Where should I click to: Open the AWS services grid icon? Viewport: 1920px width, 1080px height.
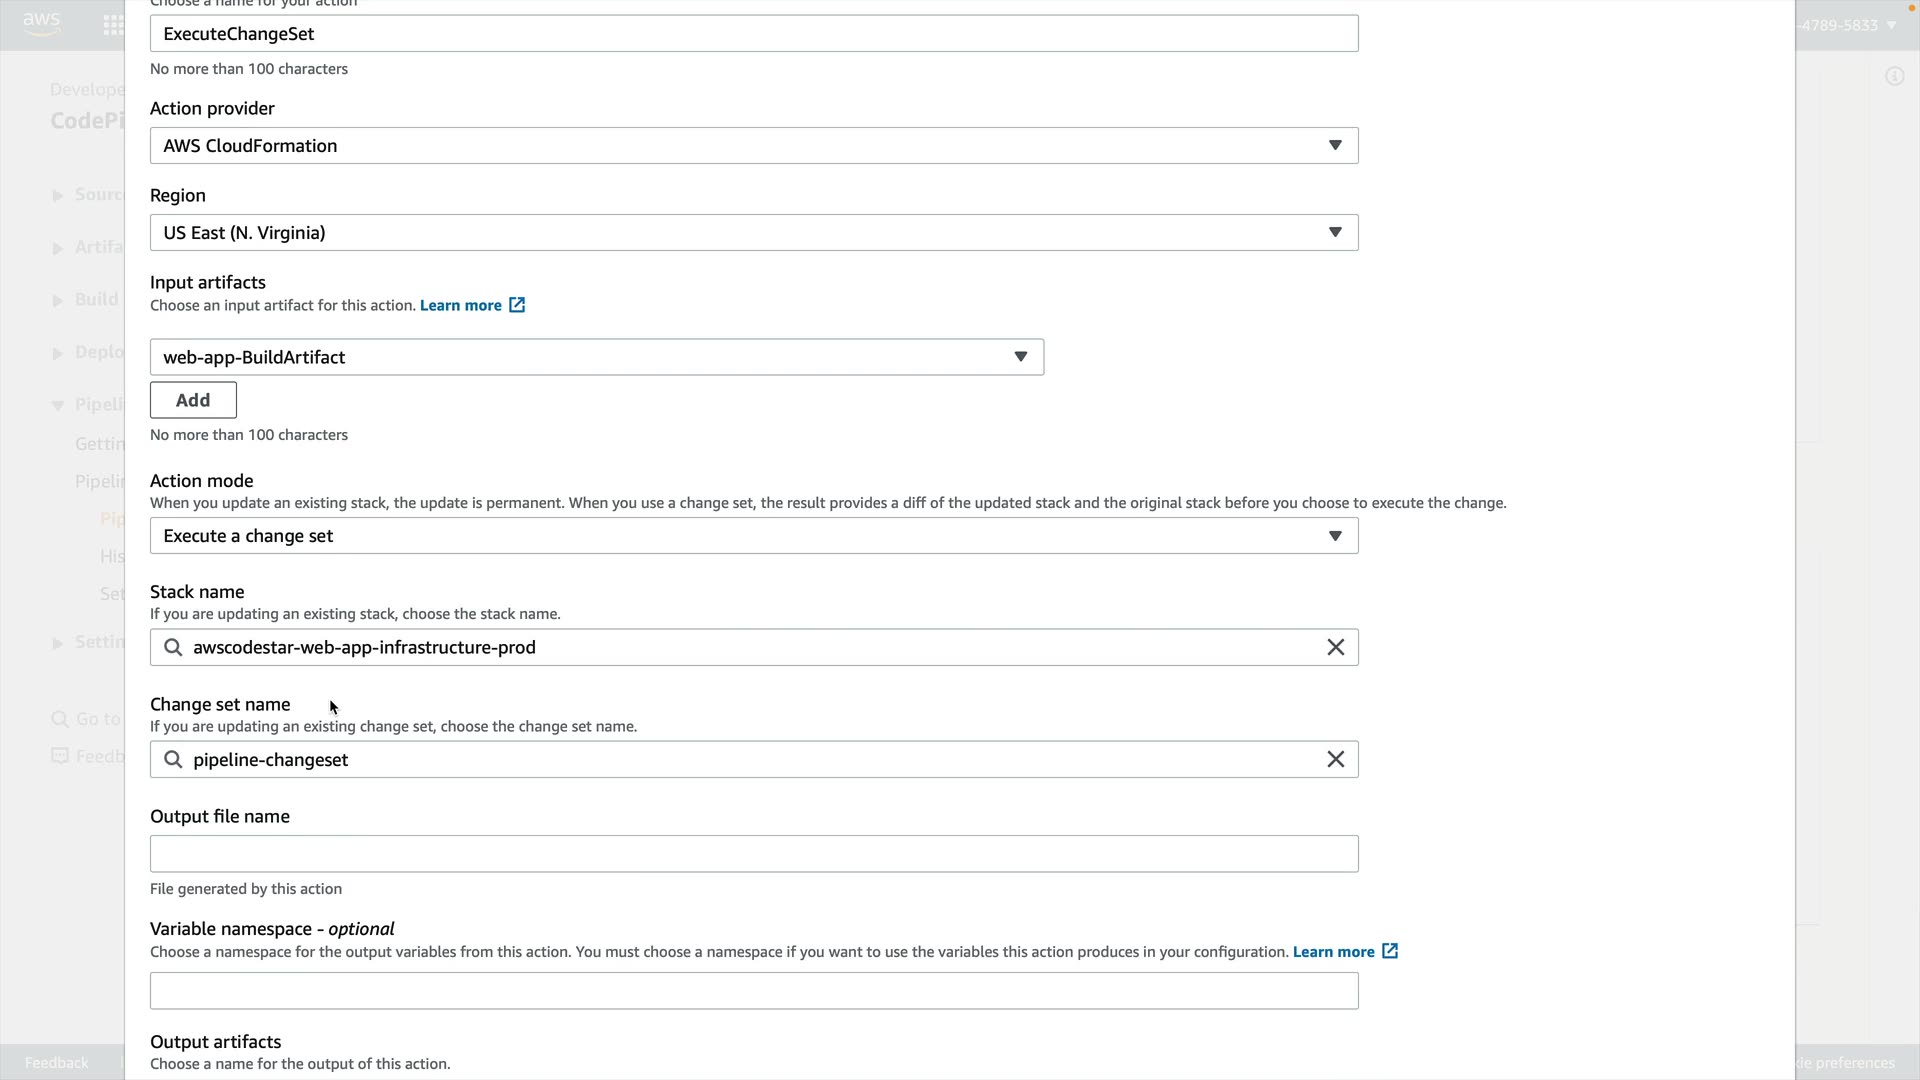click(x=112, y=25)
